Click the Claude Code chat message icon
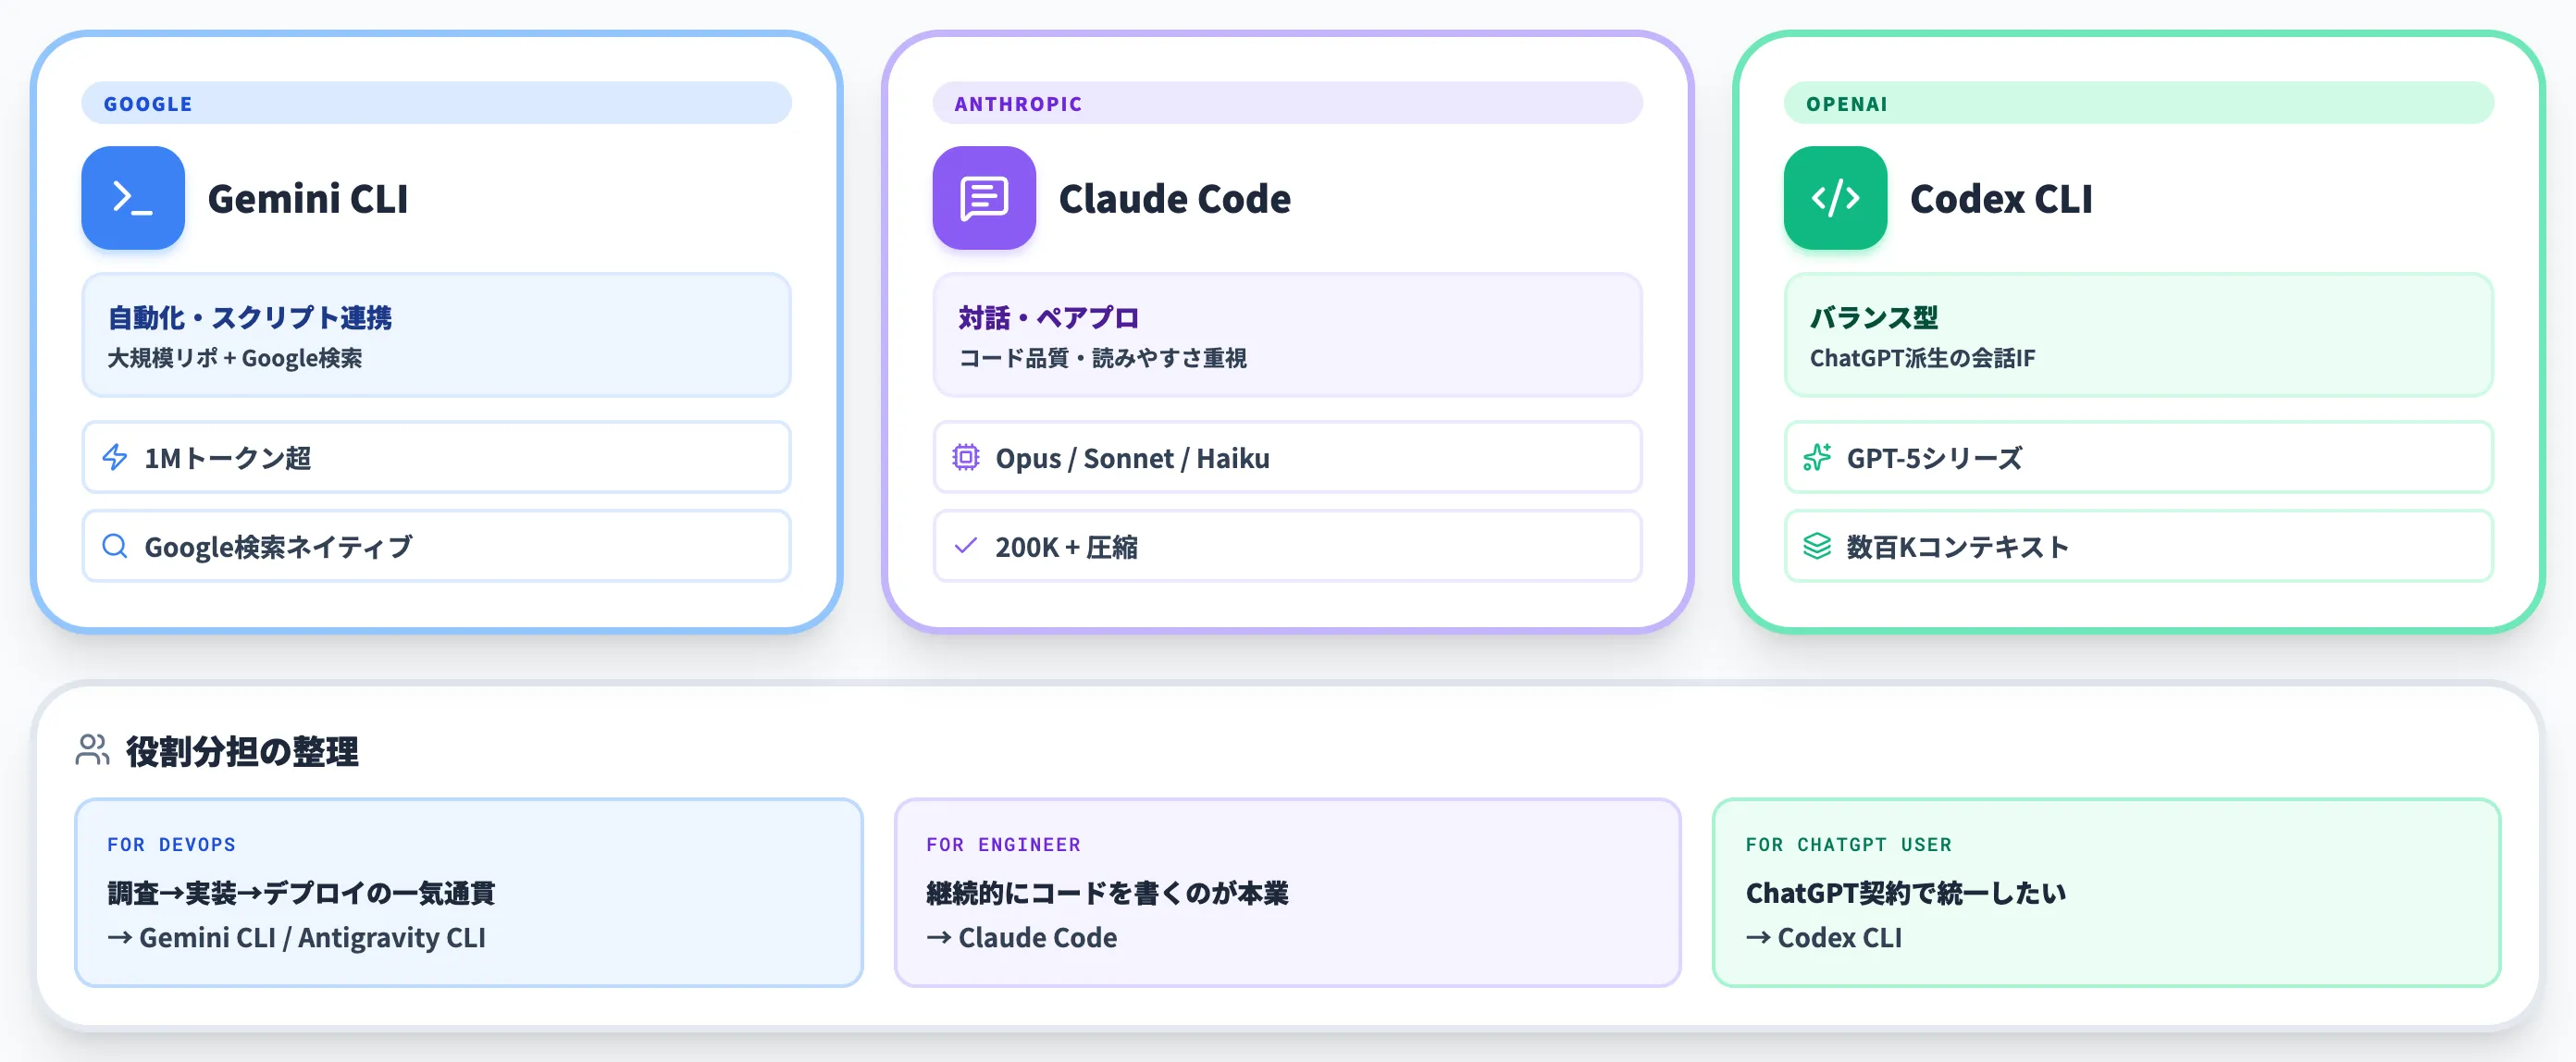This screenshot has height=1062, width=2576. (x=984, y=198)
